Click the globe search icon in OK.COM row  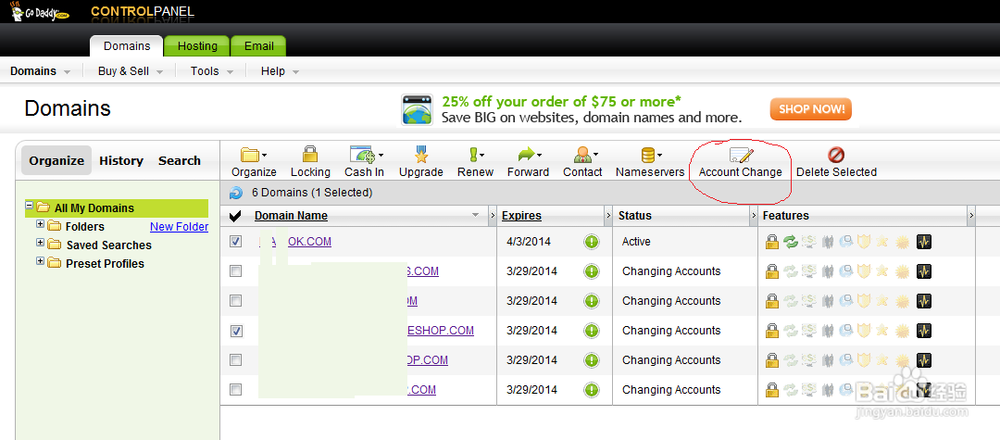coord(846,242)
